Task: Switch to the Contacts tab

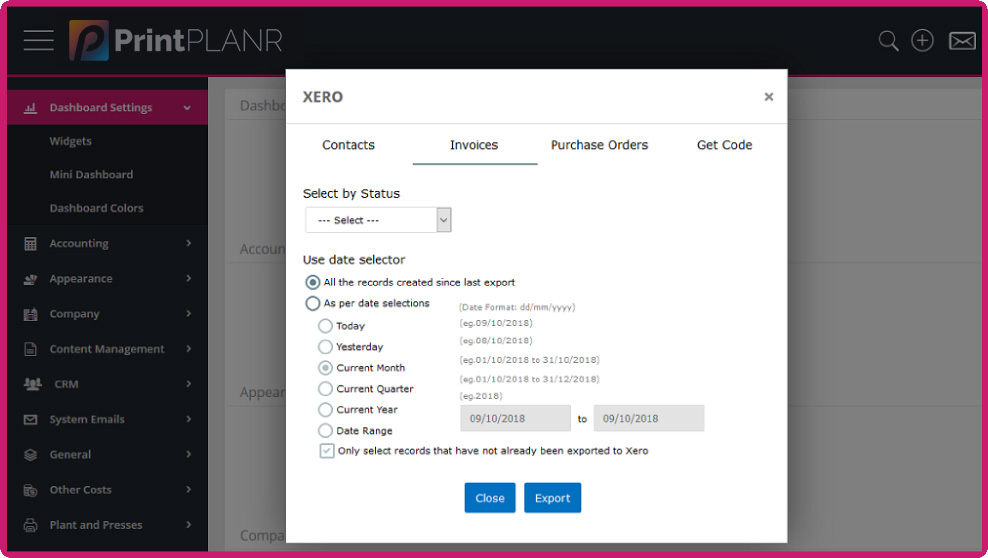Action: click(x=348, y=145)
